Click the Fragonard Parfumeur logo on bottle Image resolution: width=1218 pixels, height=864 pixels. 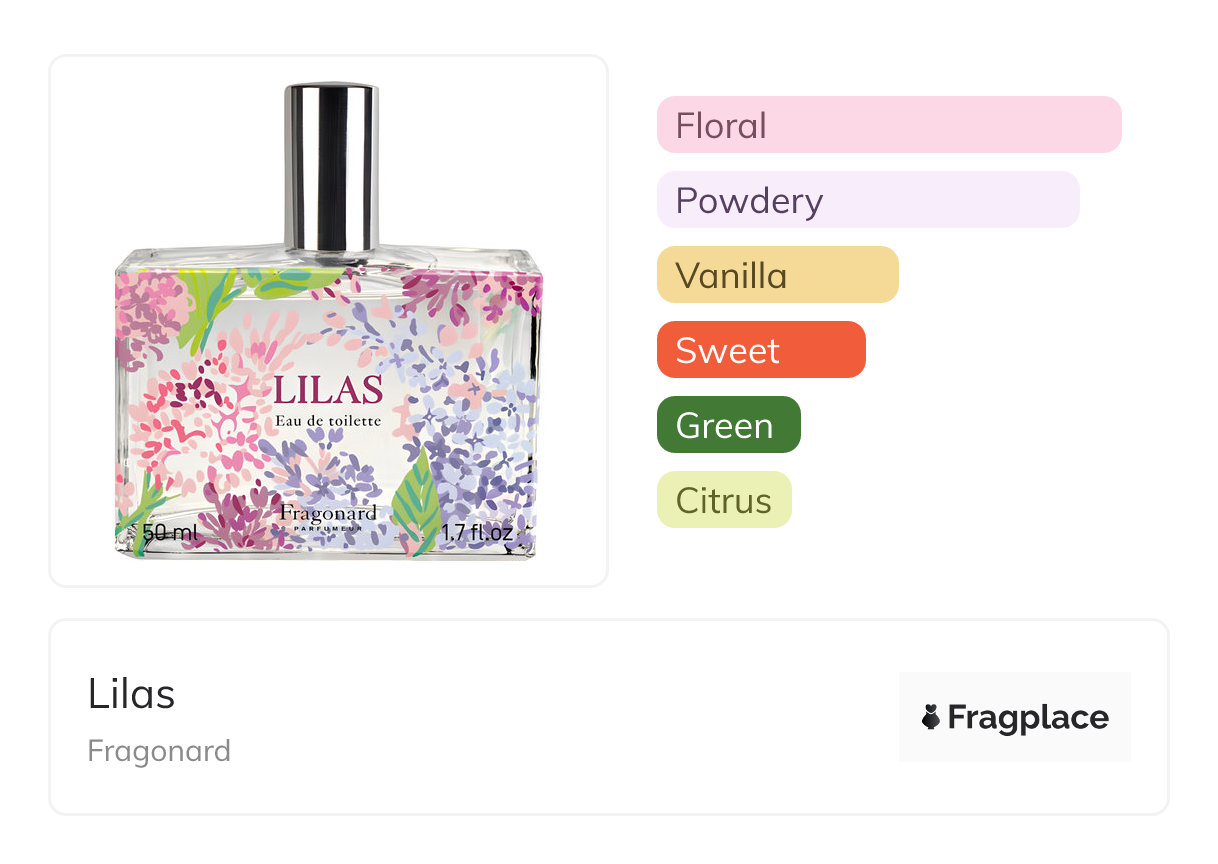(329, 516)
